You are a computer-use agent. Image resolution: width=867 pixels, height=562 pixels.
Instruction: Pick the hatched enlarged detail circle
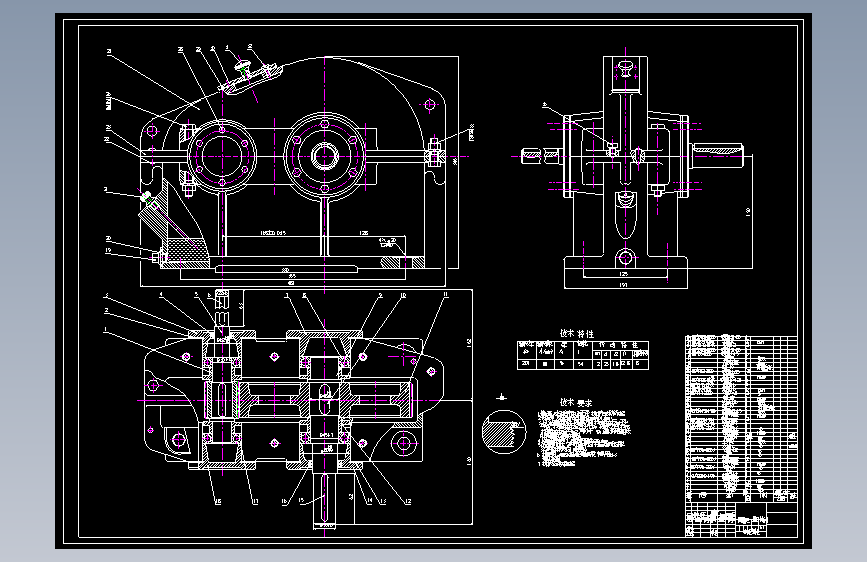503,432
